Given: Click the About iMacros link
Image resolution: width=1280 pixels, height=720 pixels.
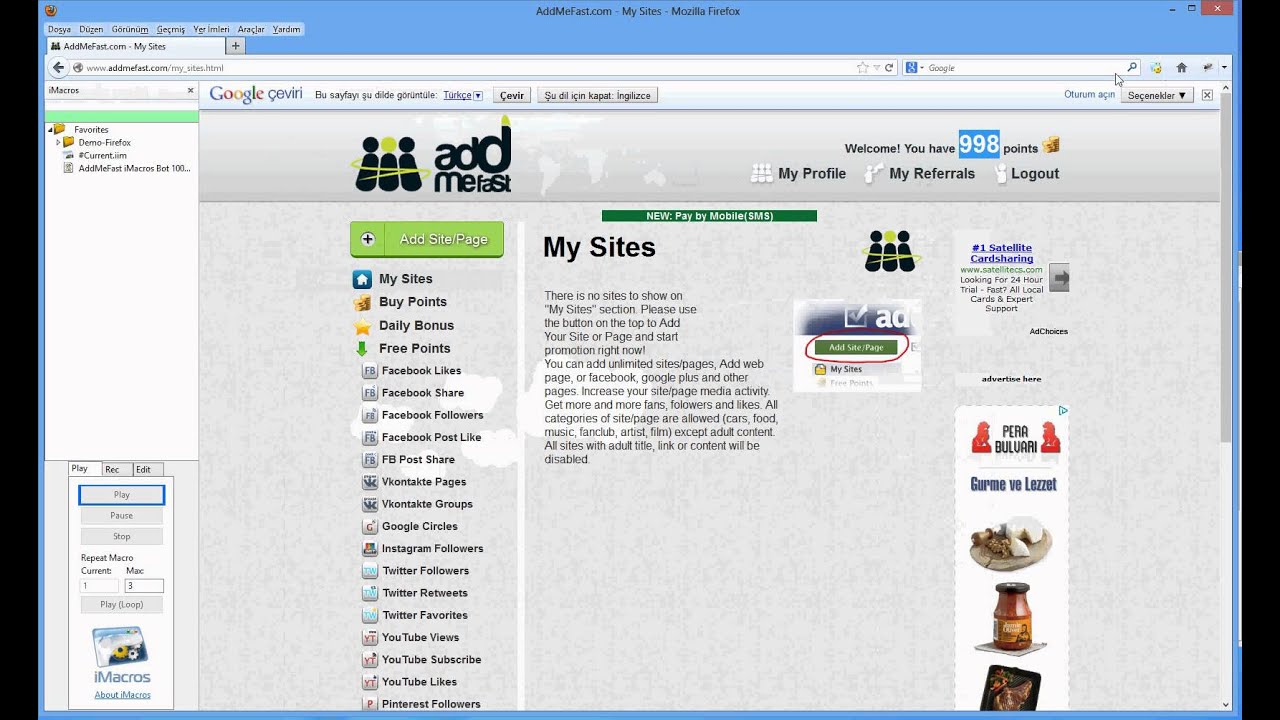Looking at the screenshot, I should (x=122, y=695).
